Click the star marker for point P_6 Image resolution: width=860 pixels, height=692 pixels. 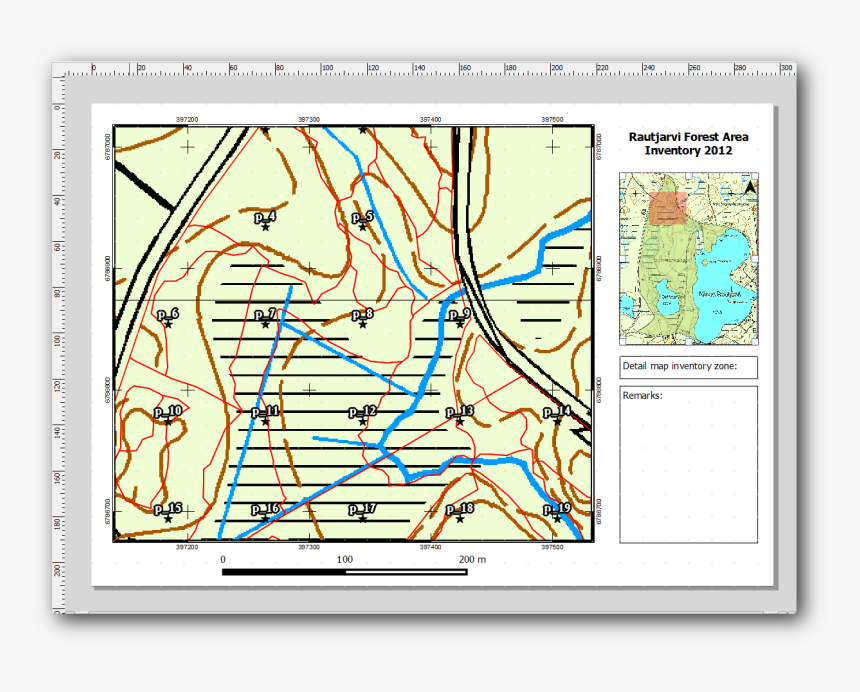pyautogui.click(x=166, y=325)
